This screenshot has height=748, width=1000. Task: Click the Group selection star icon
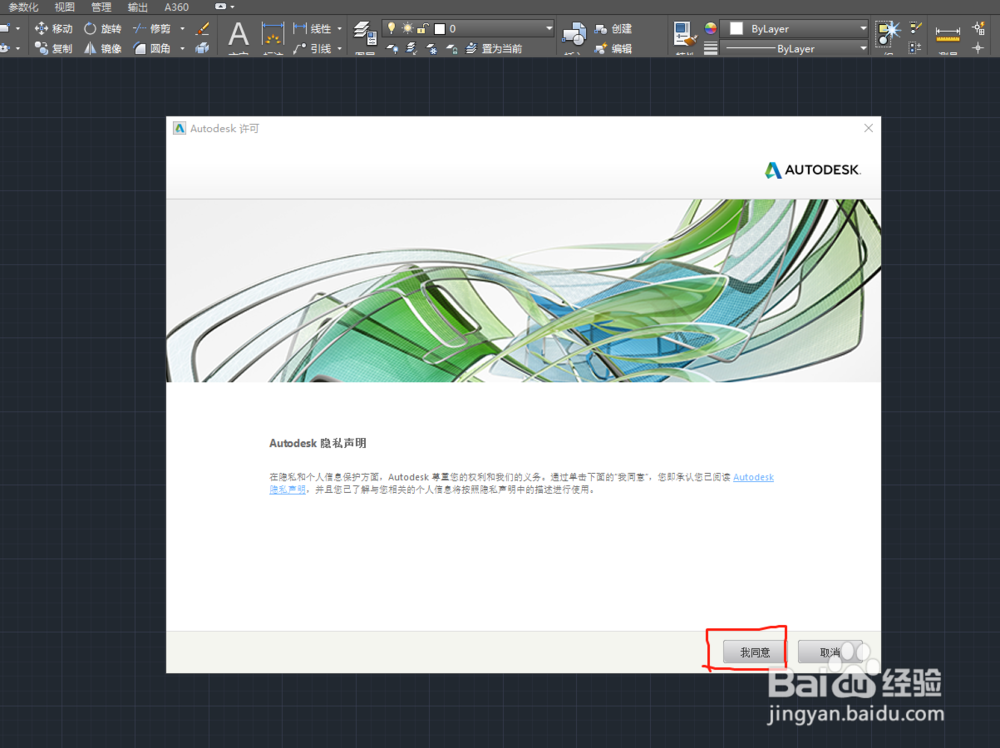888,33
